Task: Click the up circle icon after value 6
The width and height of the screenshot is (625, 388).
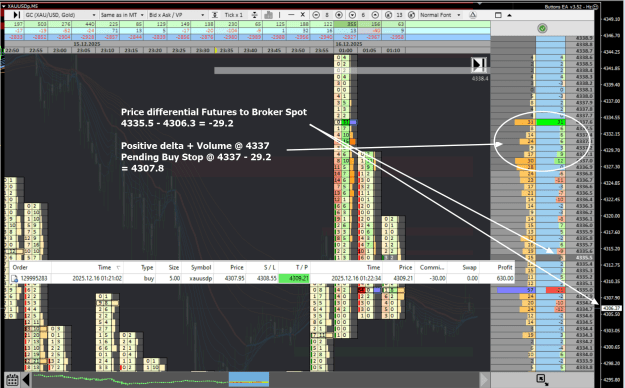Action: [x=375, y=15]
